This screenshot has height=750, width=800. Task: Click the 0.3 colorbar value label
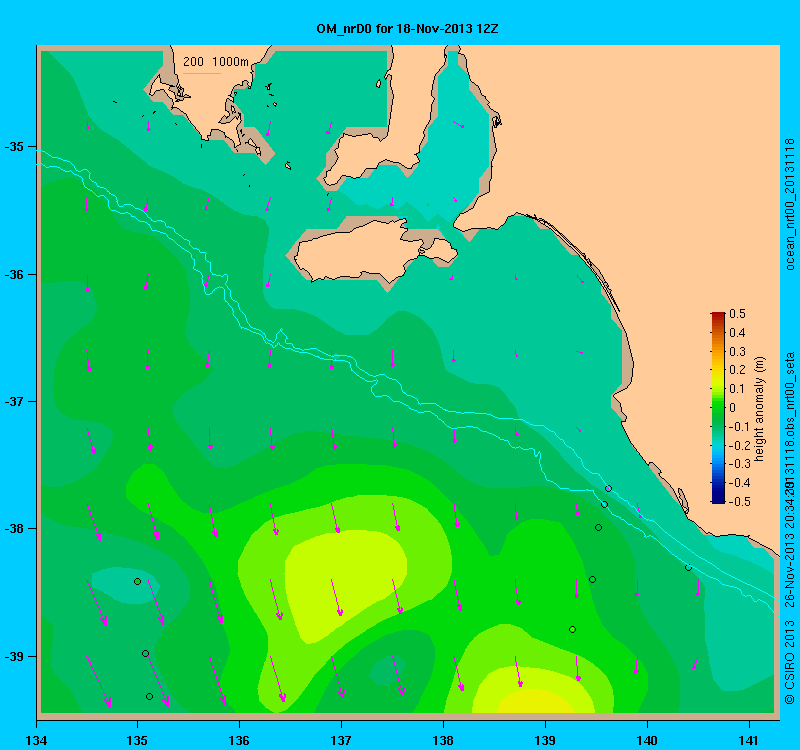[737, 352]
